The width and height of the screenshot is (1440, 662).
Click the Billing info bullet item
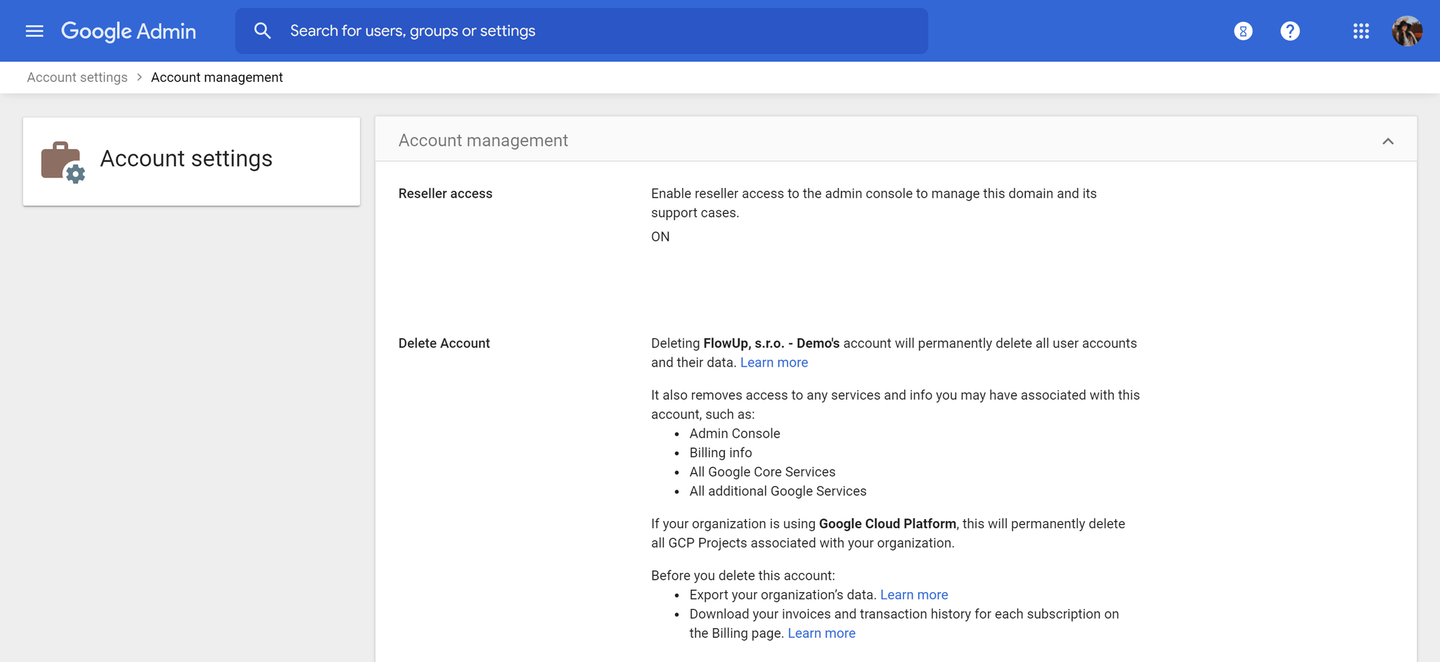[x=720, y=452]
